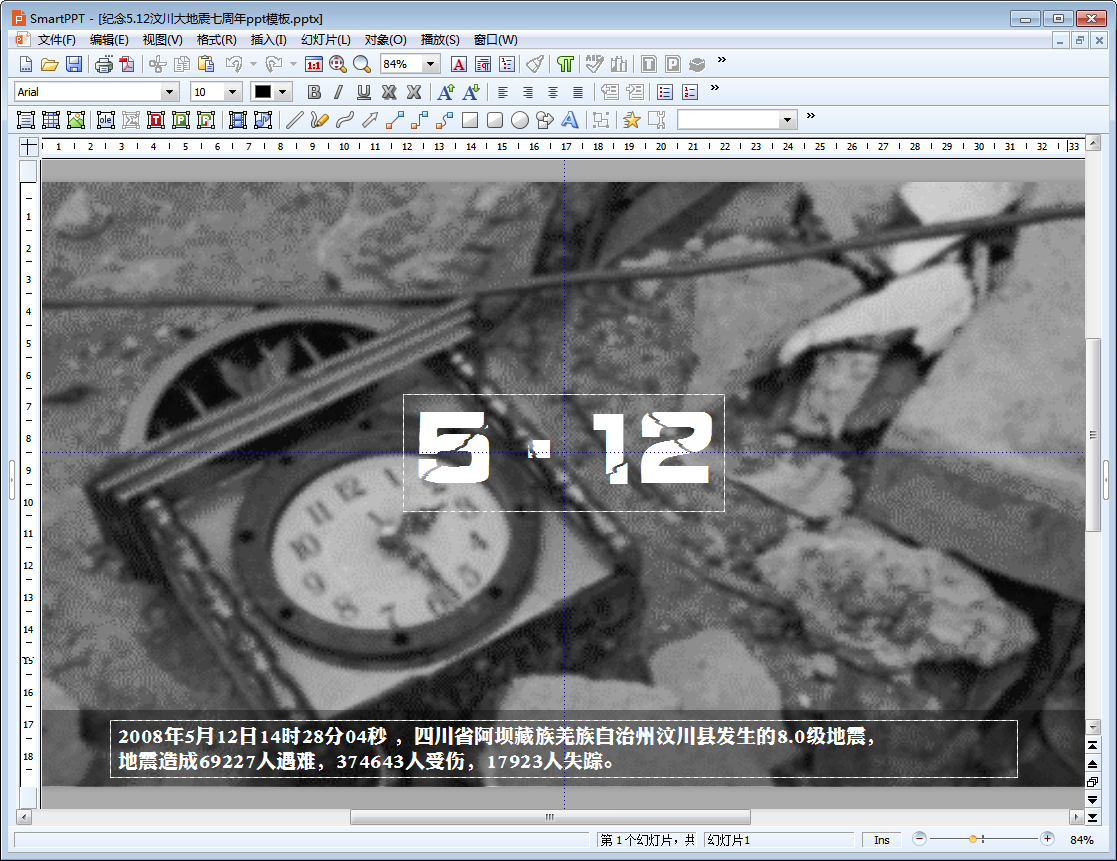Image resolution: width=1117 pixels, height=861 pixels.
Task: Toggle bulleted list formatting
Action: [665, 92]
